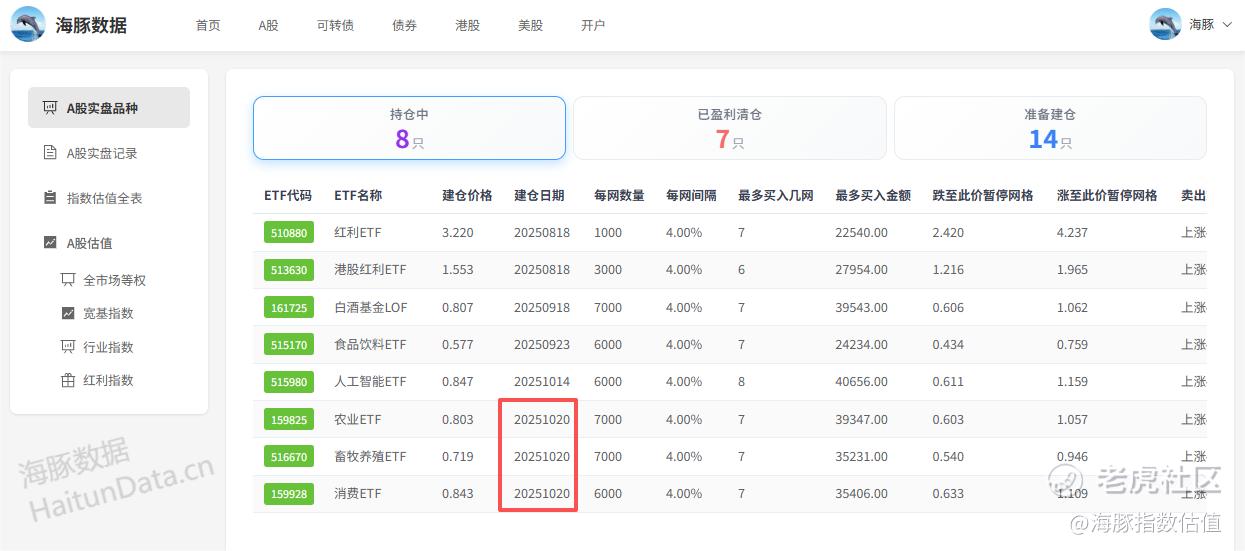Viewport: 1245px width, 551px height.
Task: Open 开户 in the top navigation
Action: click(593, 25)
